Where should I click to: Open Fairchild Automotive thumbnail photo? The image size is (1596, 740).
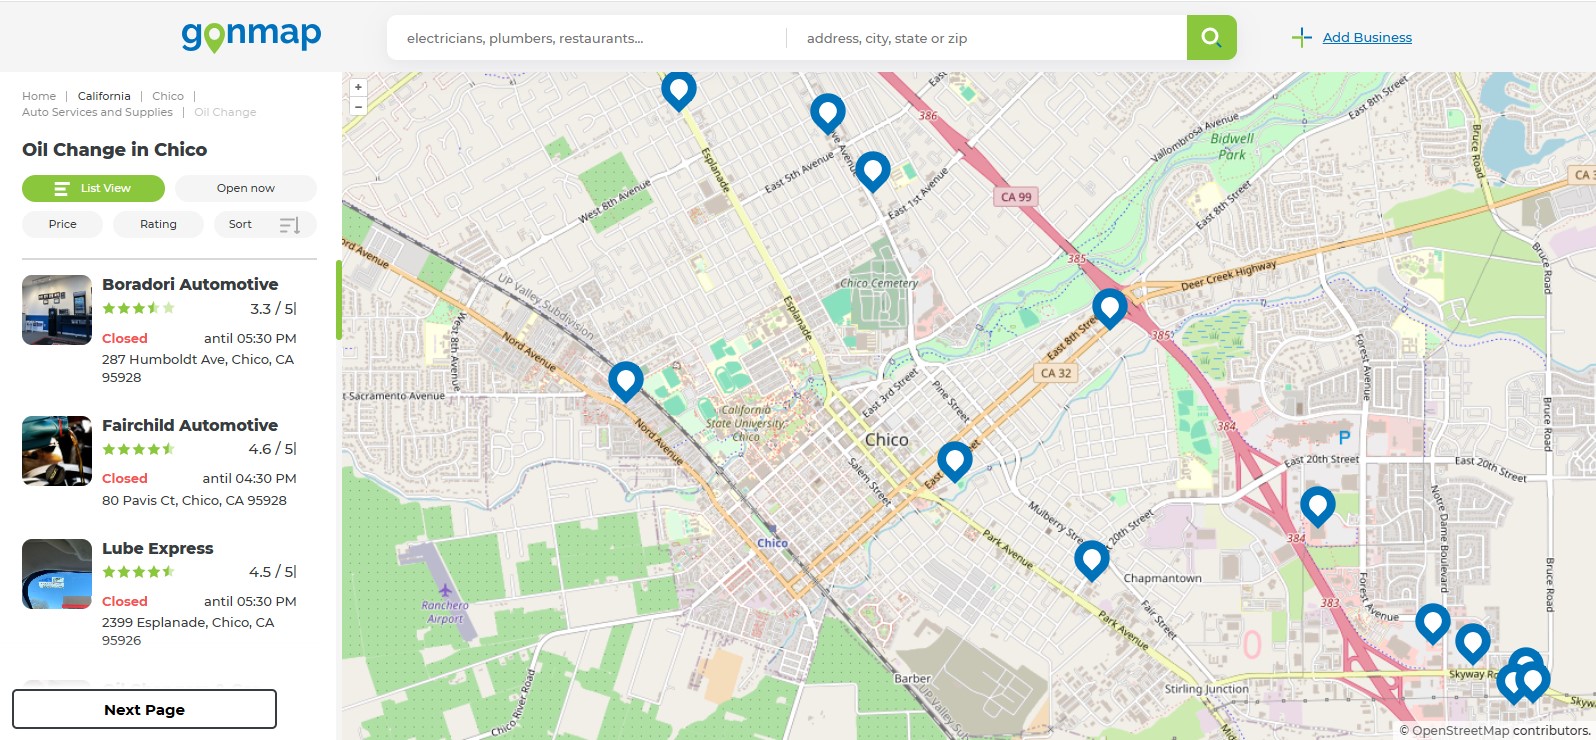click(57, 451)
